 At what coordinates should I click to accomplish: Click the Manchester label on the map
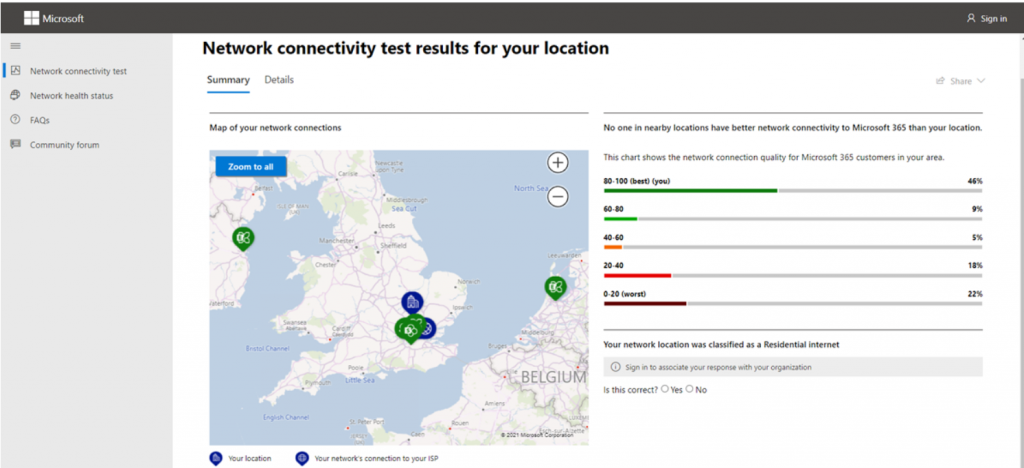(336, 240)
